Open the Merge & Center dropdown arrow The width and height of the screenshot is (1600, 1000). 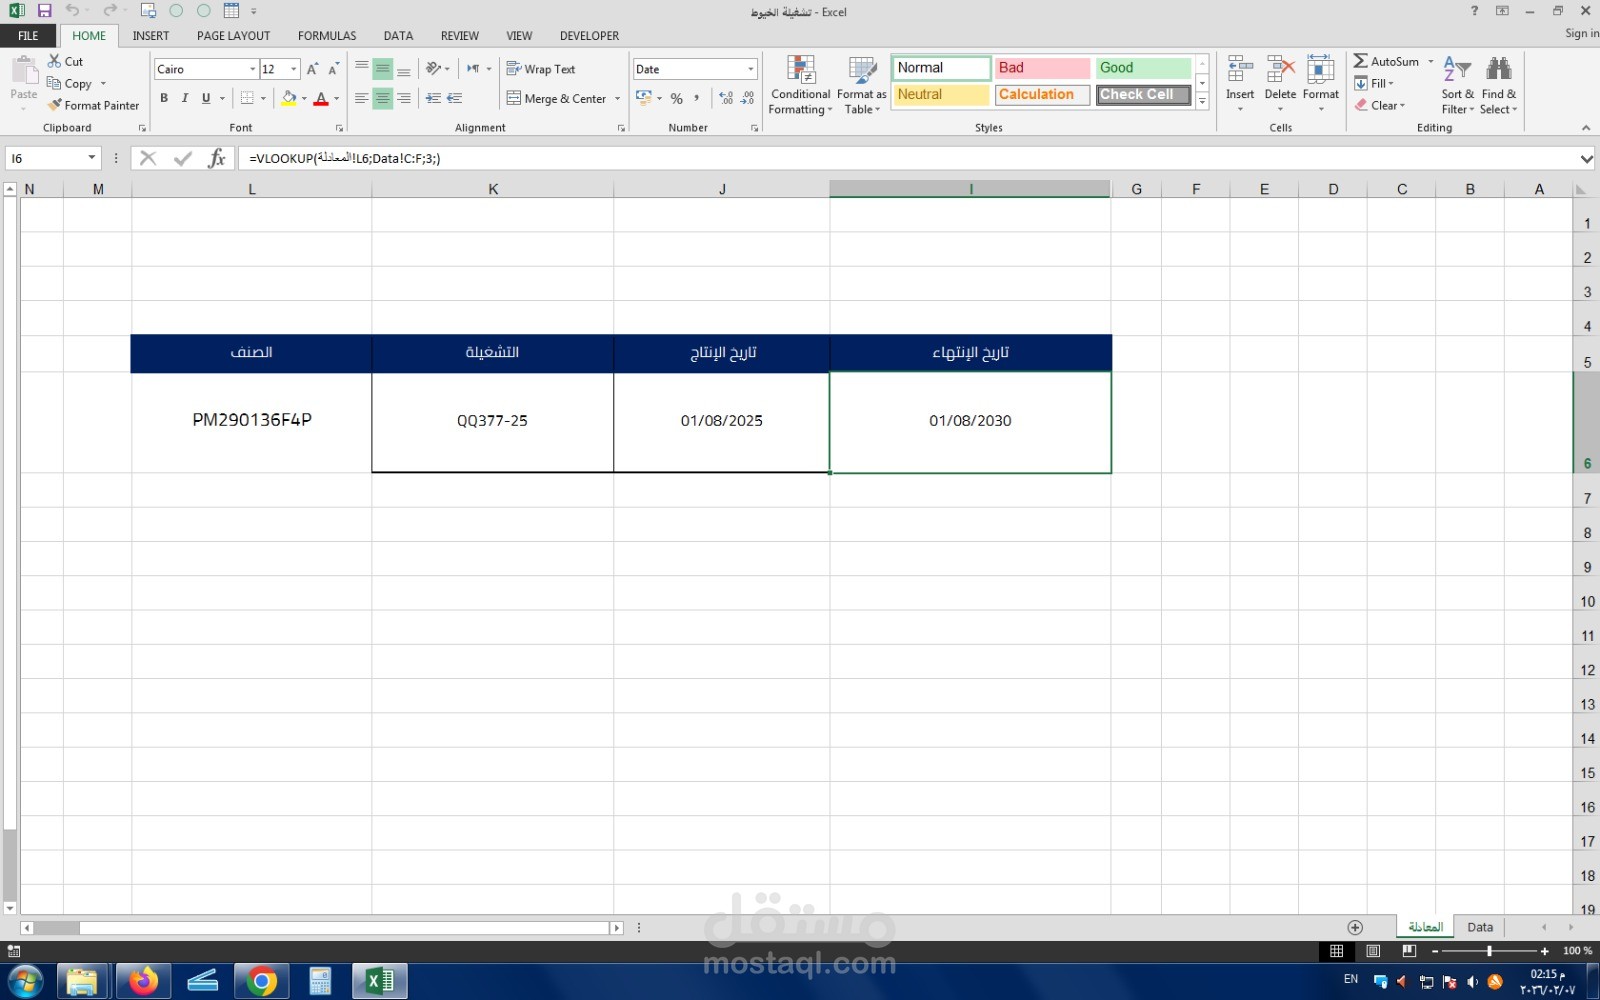tap(617, 98)
